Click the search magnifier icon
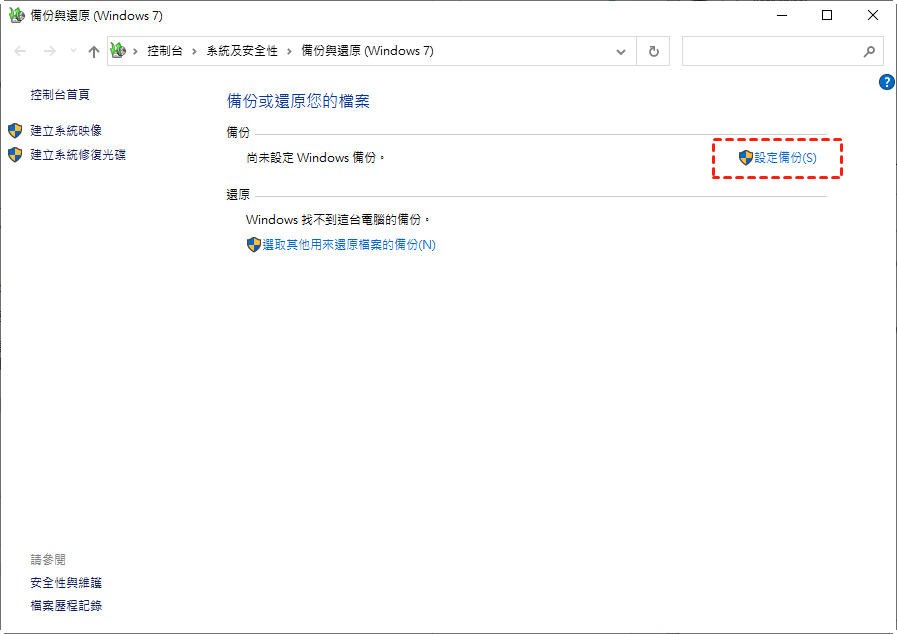The image size is (897, 634). (x=869, y=51)
